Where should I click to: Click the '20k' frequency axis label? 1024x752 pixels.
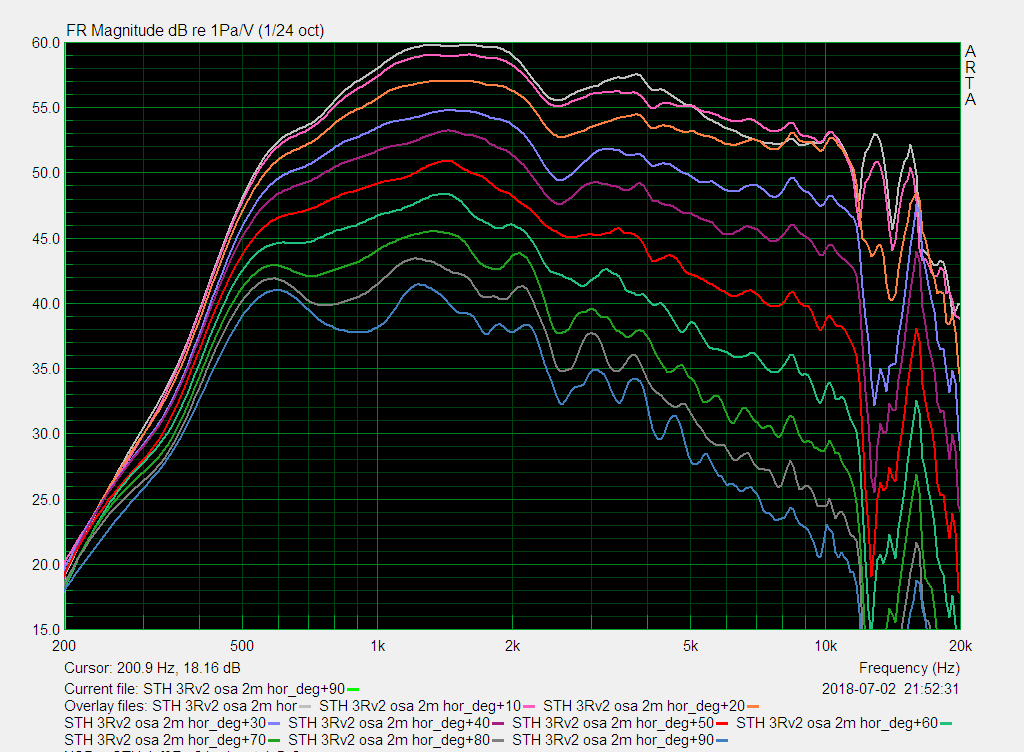(x=961, y=646)
